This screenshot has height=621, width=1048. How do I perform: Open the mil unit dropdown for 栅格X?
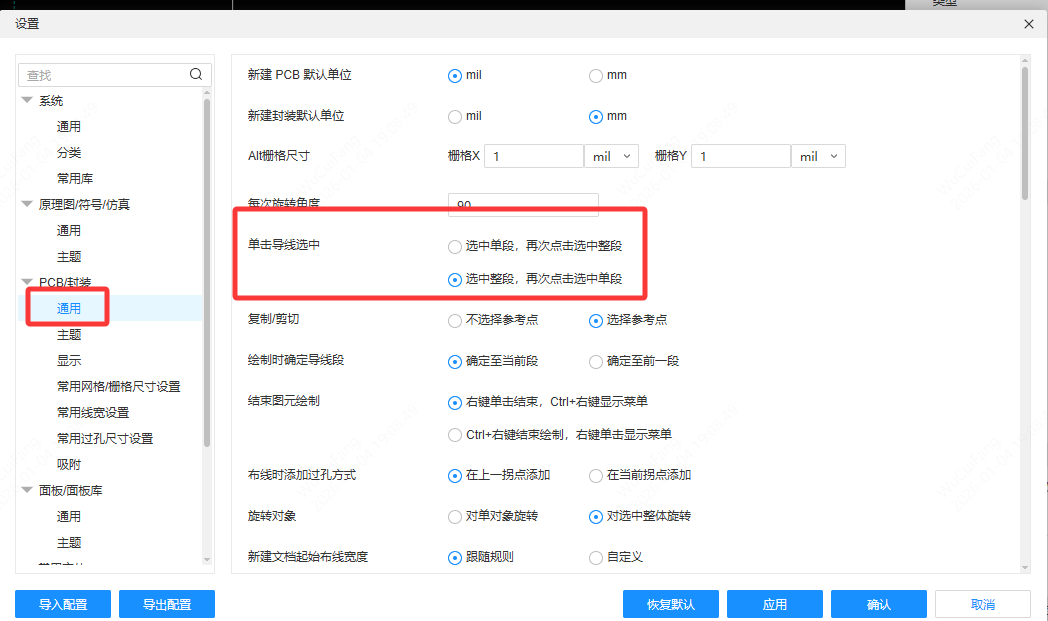pyautogui.click(x=611, y=155)
